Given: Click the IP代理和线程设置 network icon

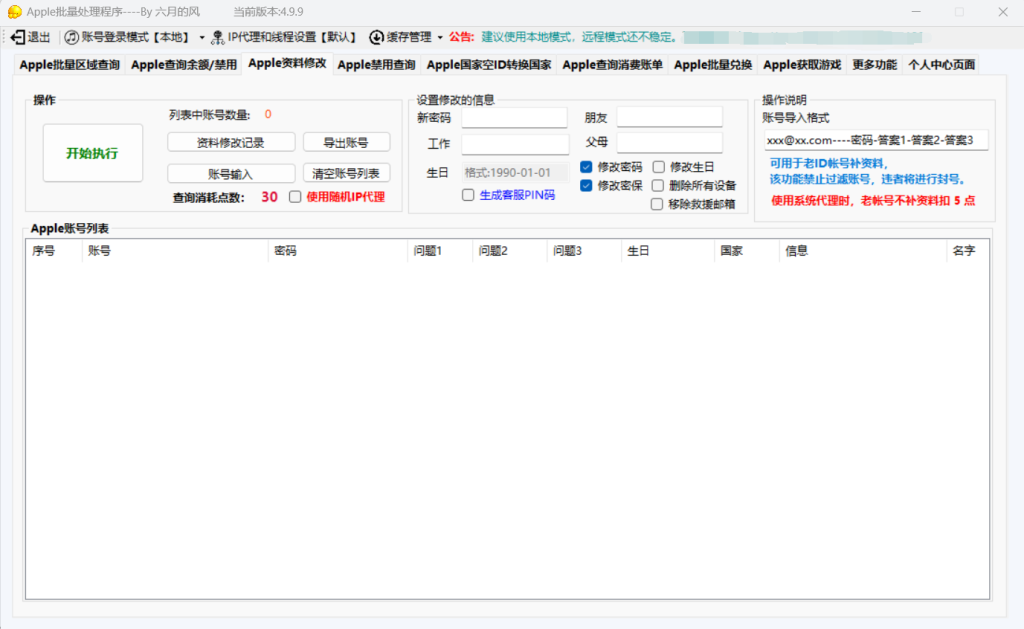Looking at the screenshot, I should (x=217, y=37).
